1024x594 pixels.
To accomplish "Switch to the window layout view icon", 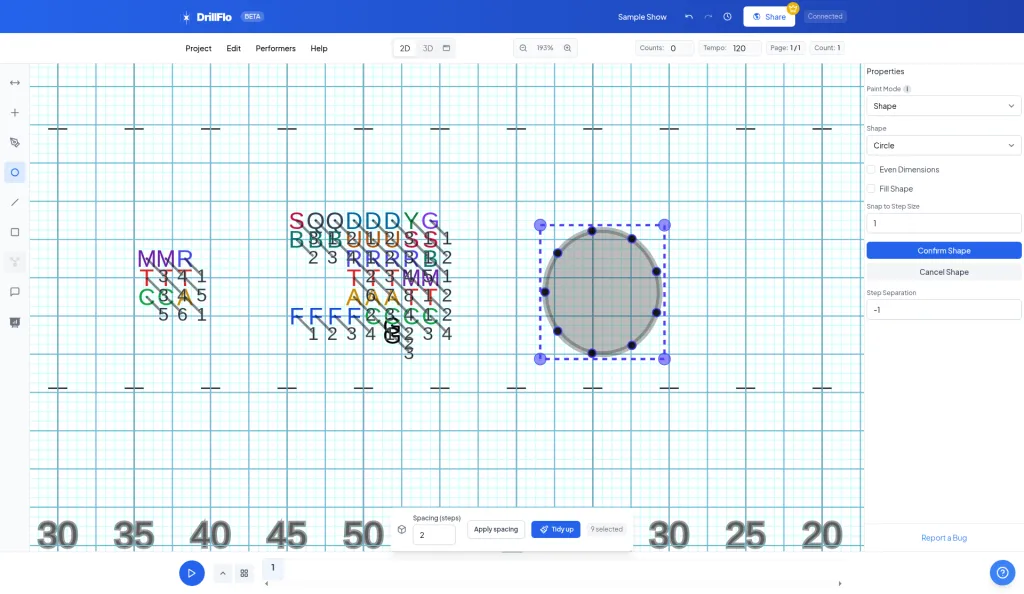I will [447, 48].
